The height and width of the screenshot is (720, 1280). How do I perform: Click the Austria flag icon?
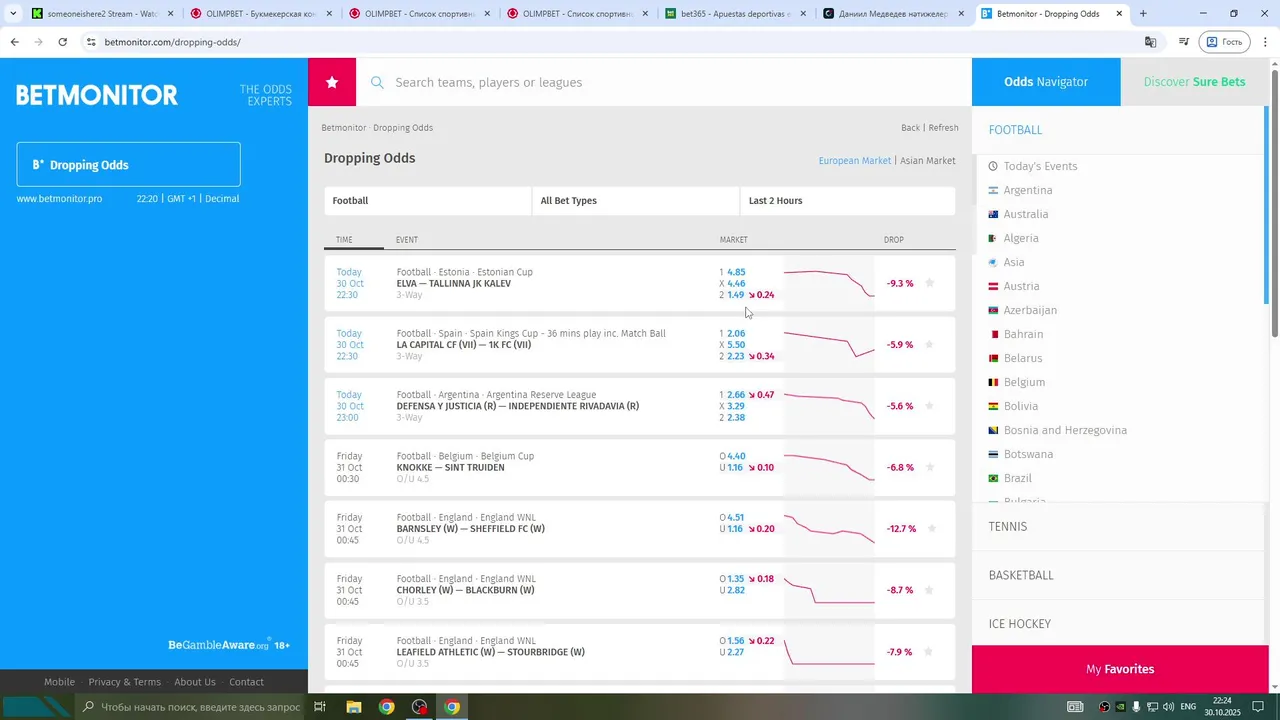[x=993, y=286]
